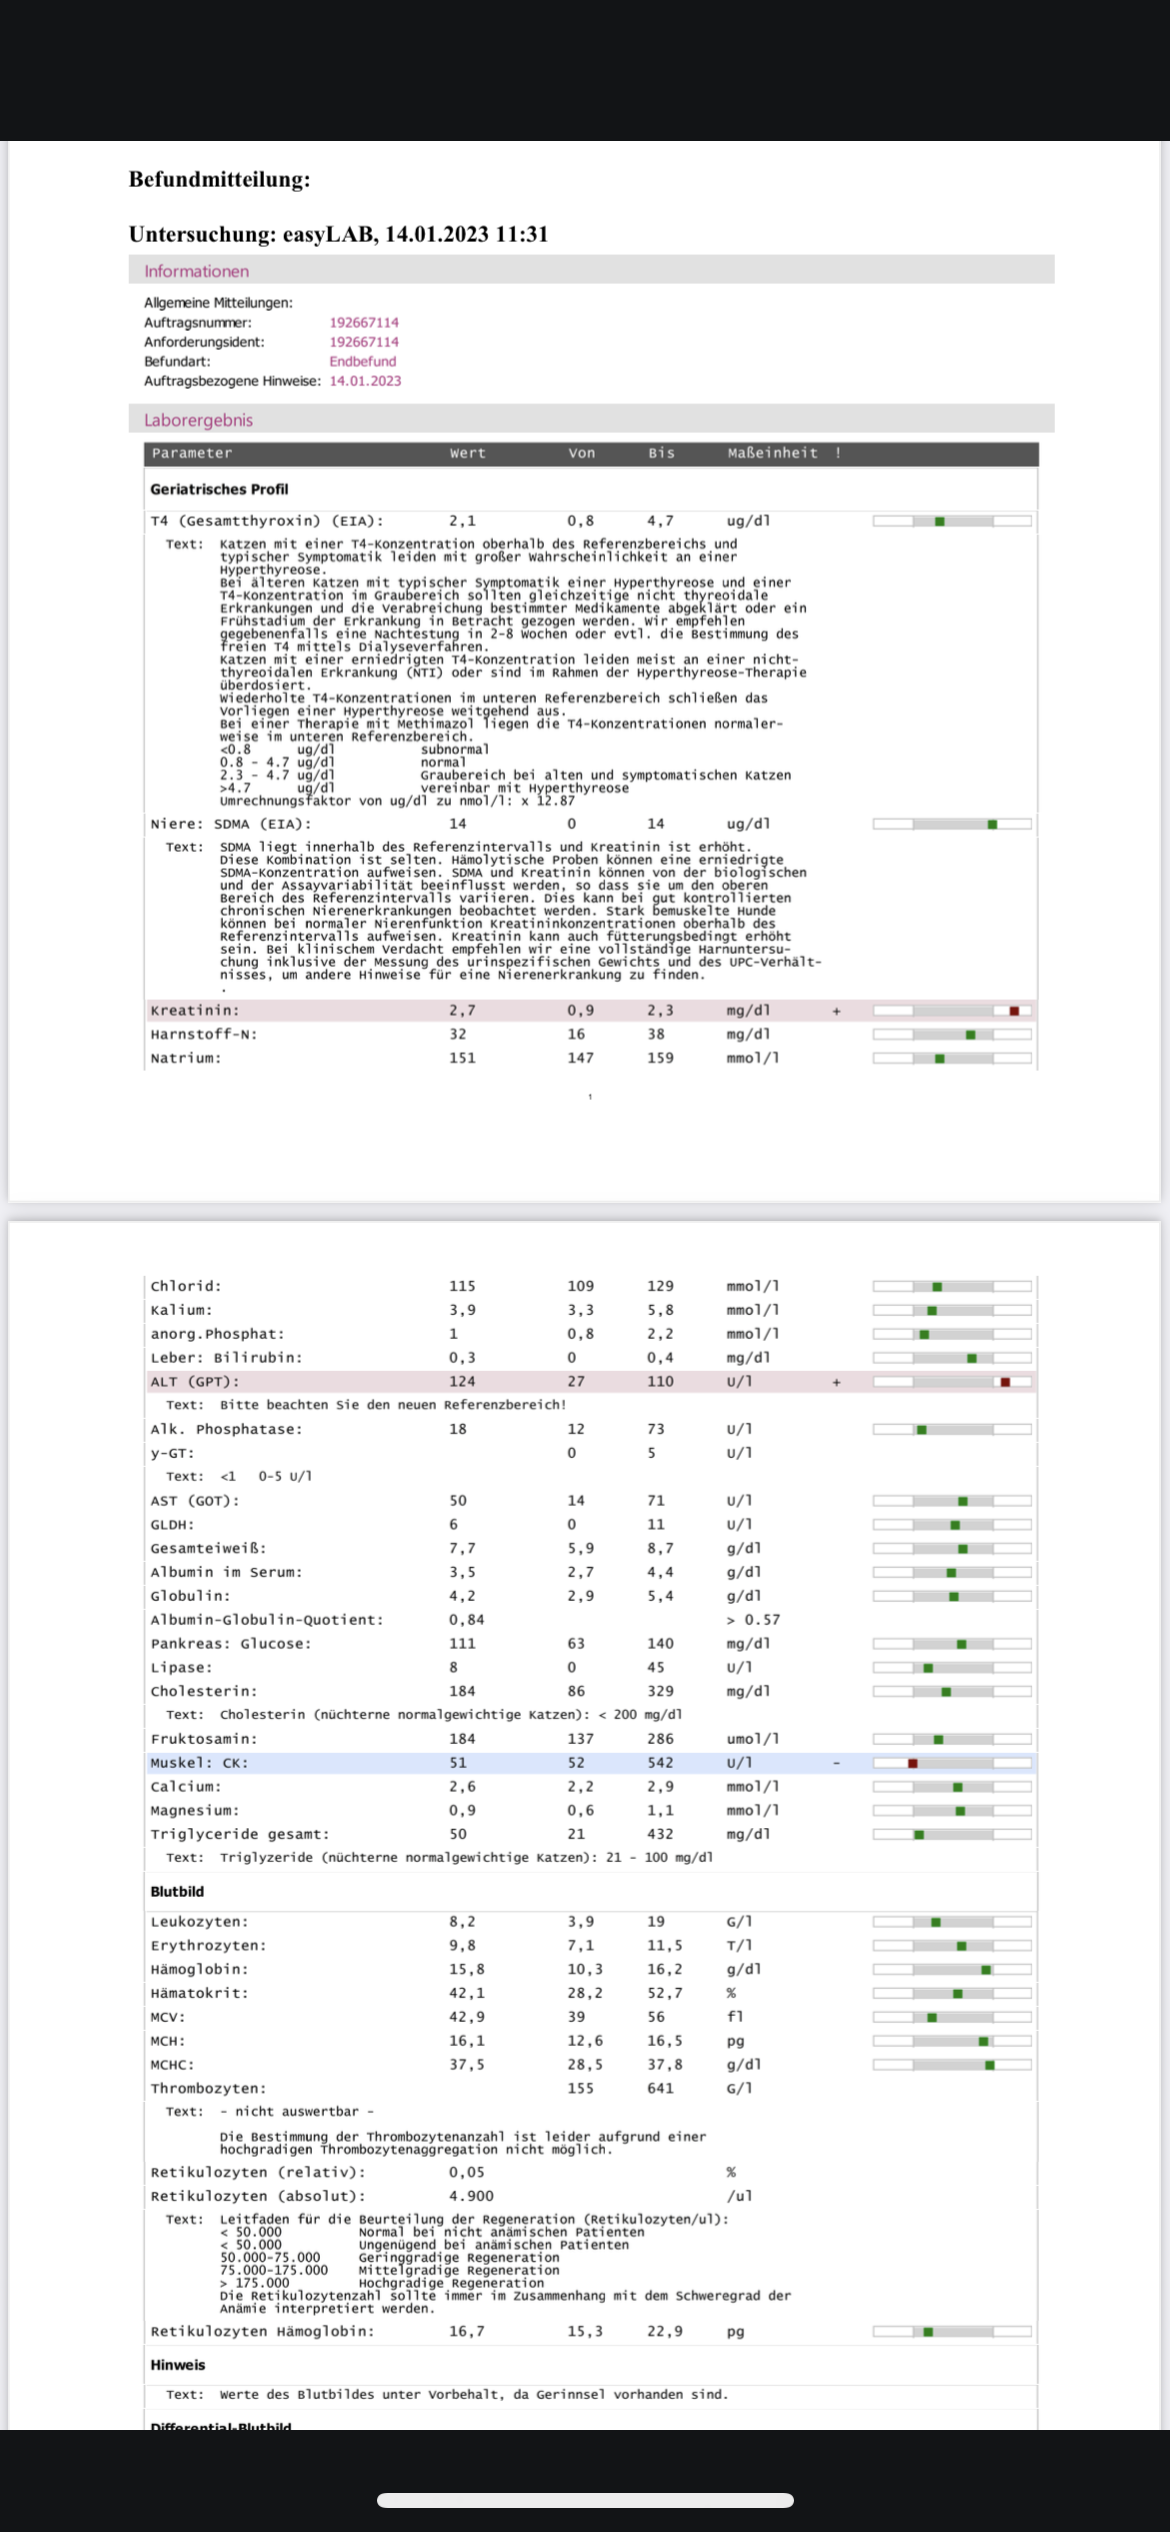Tap the Geriatrisches Profil subheading

point(219,489)
